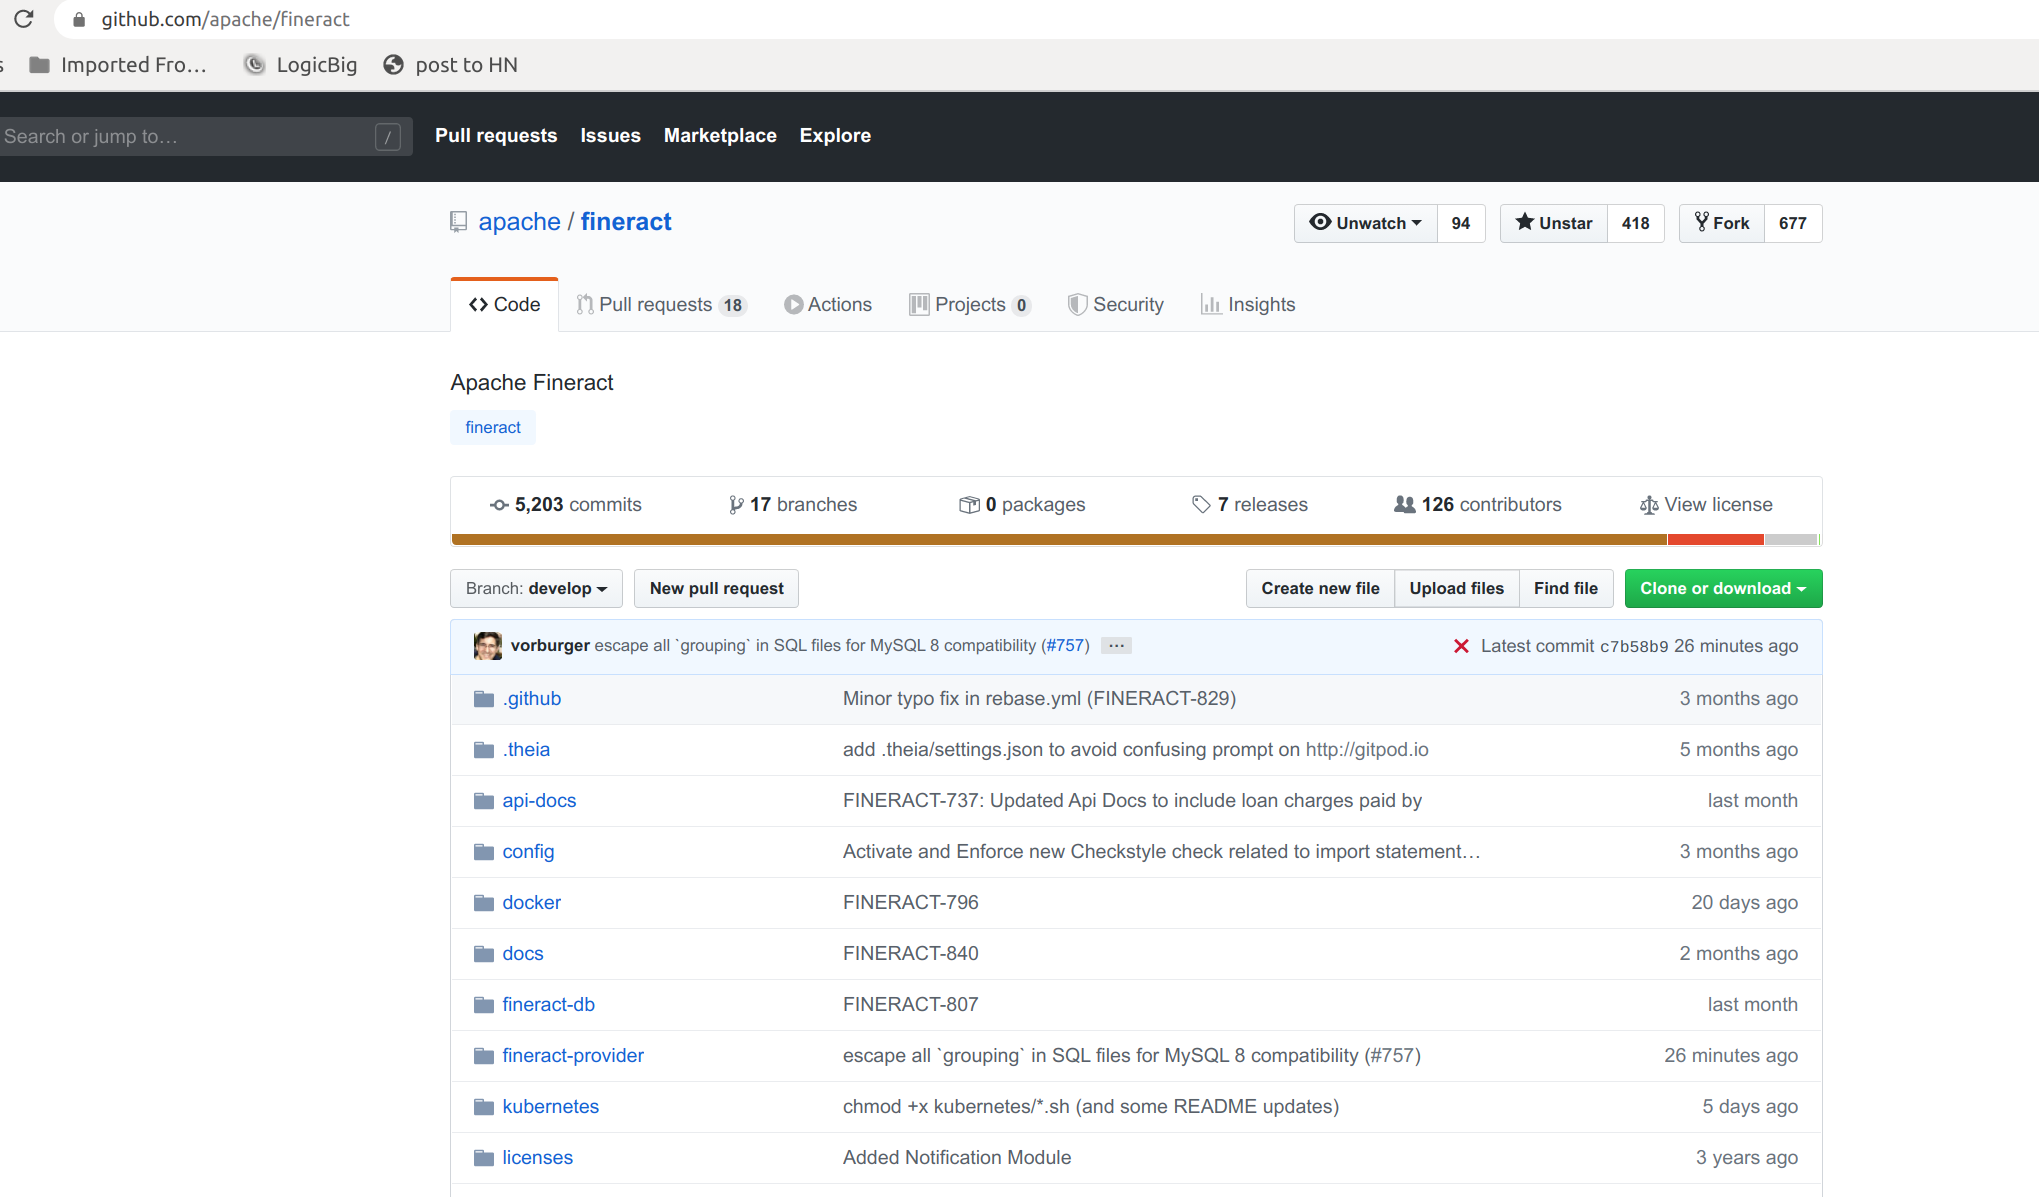The width and height of the screenshot is (2039, 1197).
Task: Click the folder icon for api-docs
Action: tap(484, 801)
